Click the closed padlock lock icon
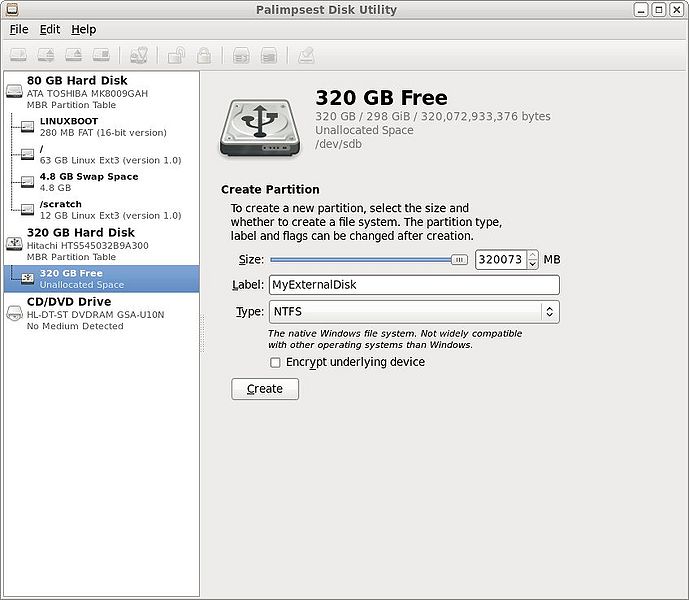The width and height of the screenshot is (689, 600). coord(204,55)
